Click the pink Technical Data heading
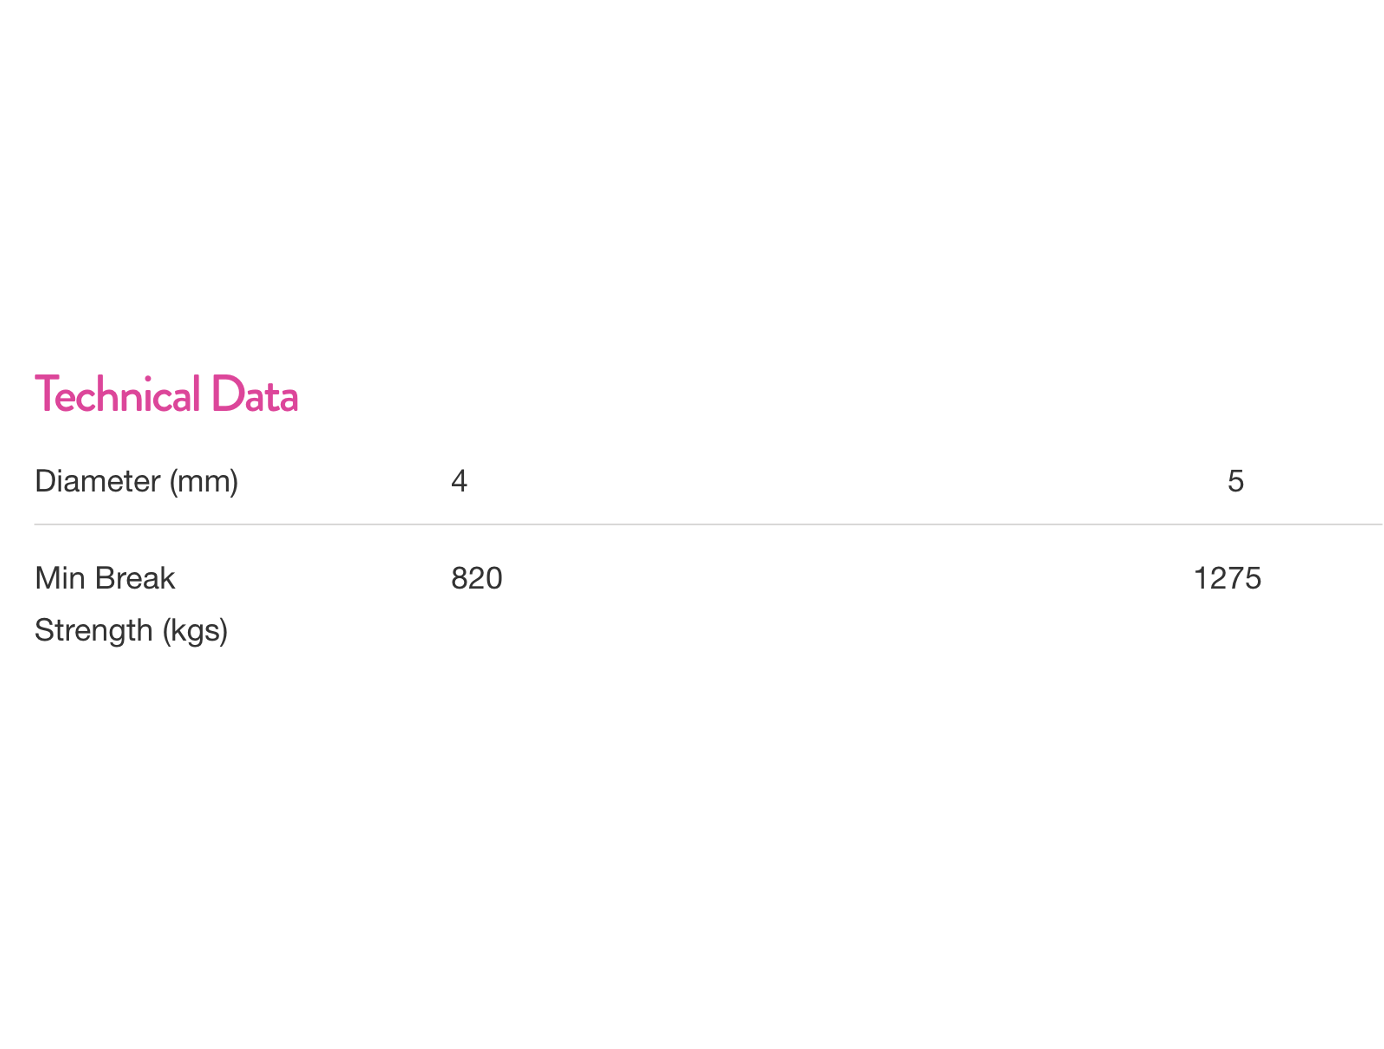 click(166, 395)
